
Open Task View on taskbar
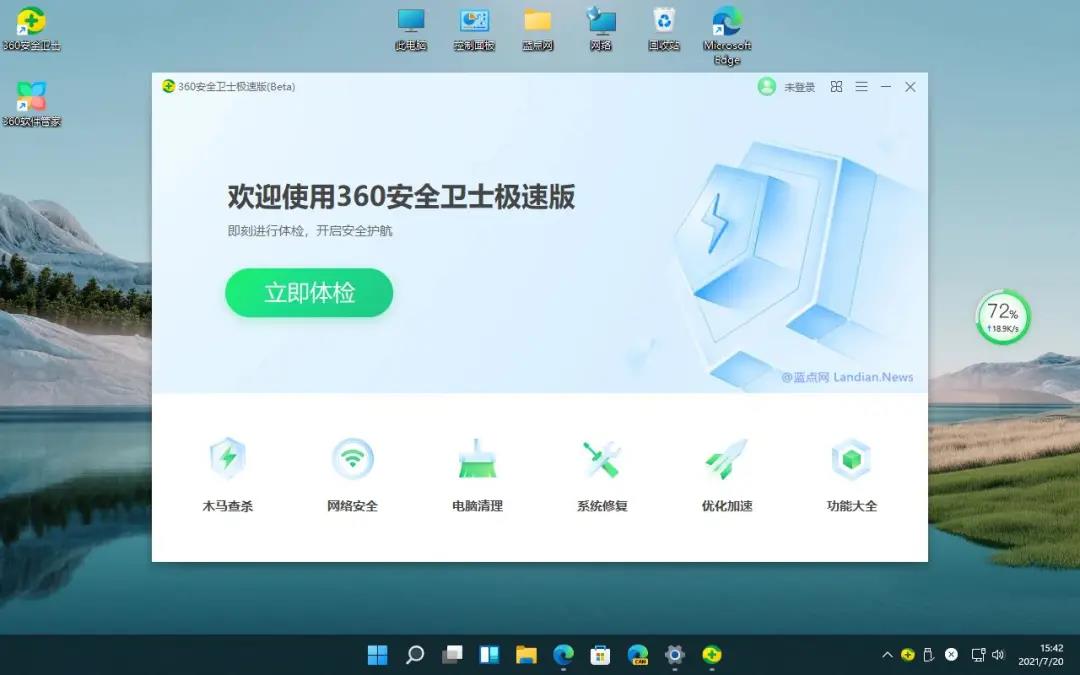[452, 654]
